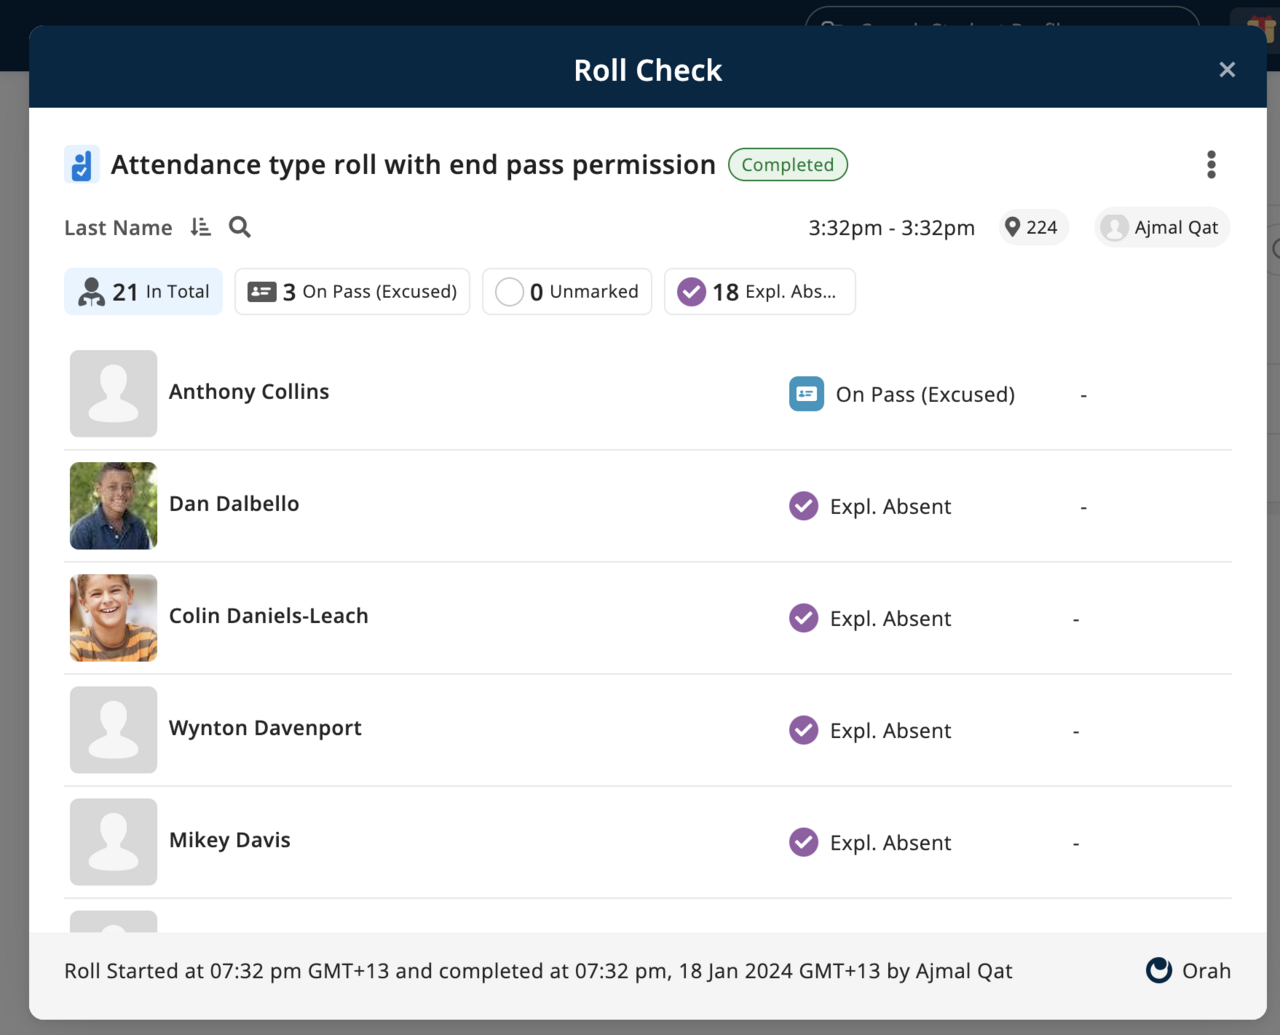
Task: Toggle Last Name sort order icon
Action: [201, 227]
